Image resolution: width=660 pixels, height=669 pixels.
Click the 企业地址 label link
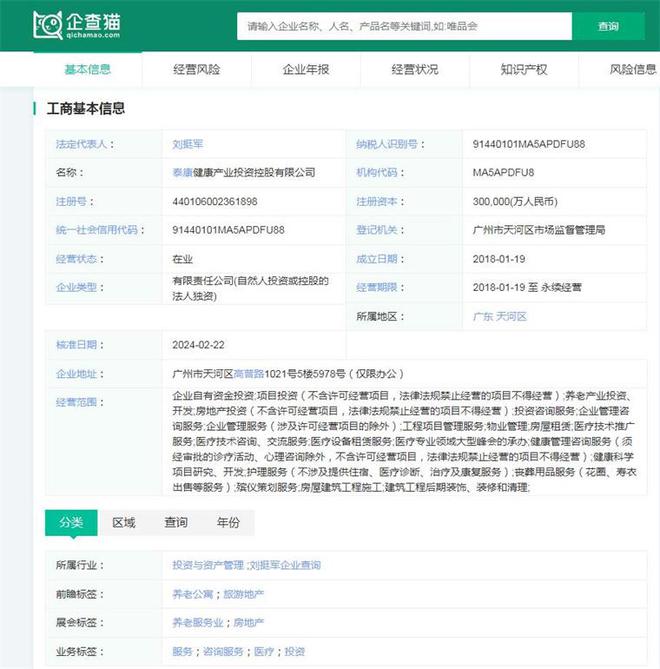pyautogui.click(x=76, y=374)
